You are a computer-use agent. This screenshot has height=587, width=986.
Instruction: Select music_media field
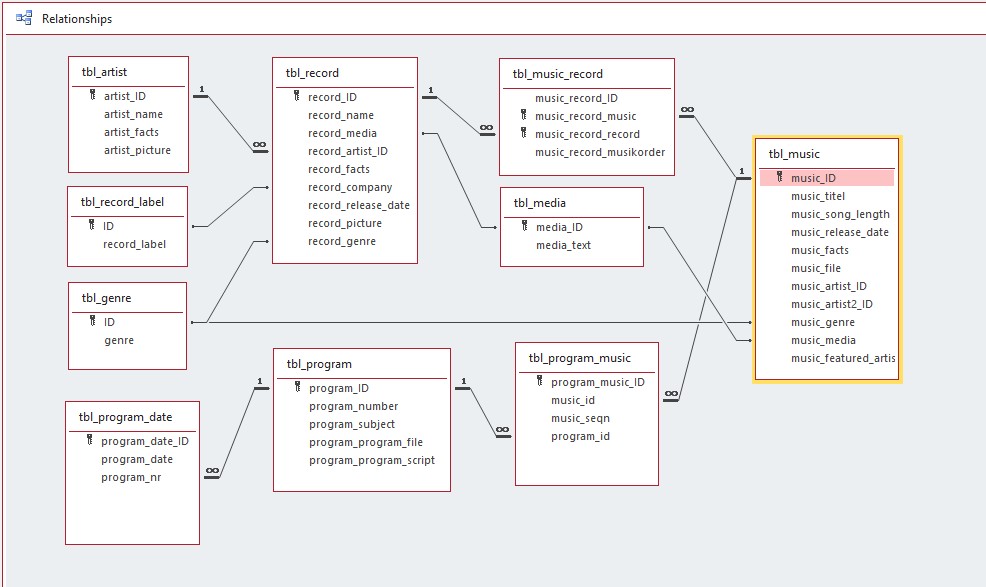[x=823, y=340]
